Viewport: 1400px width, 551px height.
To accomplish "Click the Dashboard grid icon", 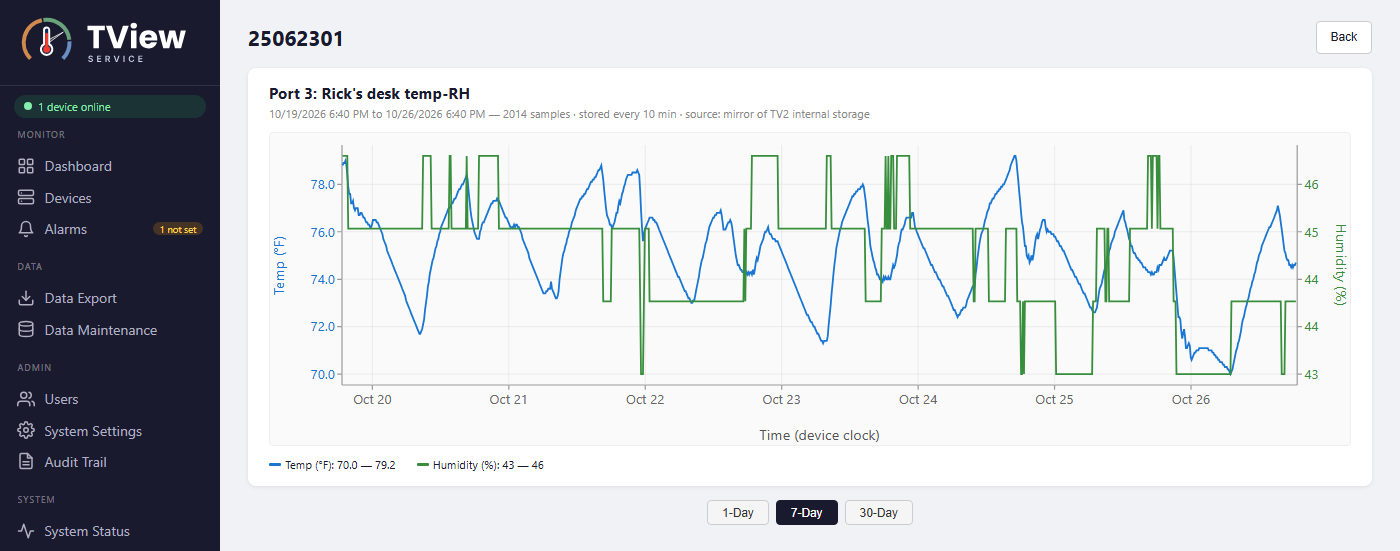I will pyautogui.click(x=26, y=166).
